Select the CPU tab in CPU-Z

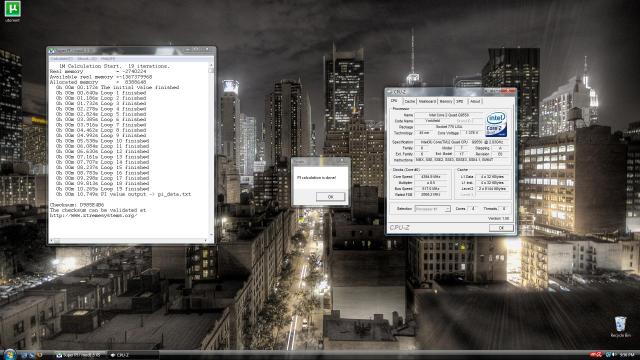pyautogui.click(x=394, y=101)
